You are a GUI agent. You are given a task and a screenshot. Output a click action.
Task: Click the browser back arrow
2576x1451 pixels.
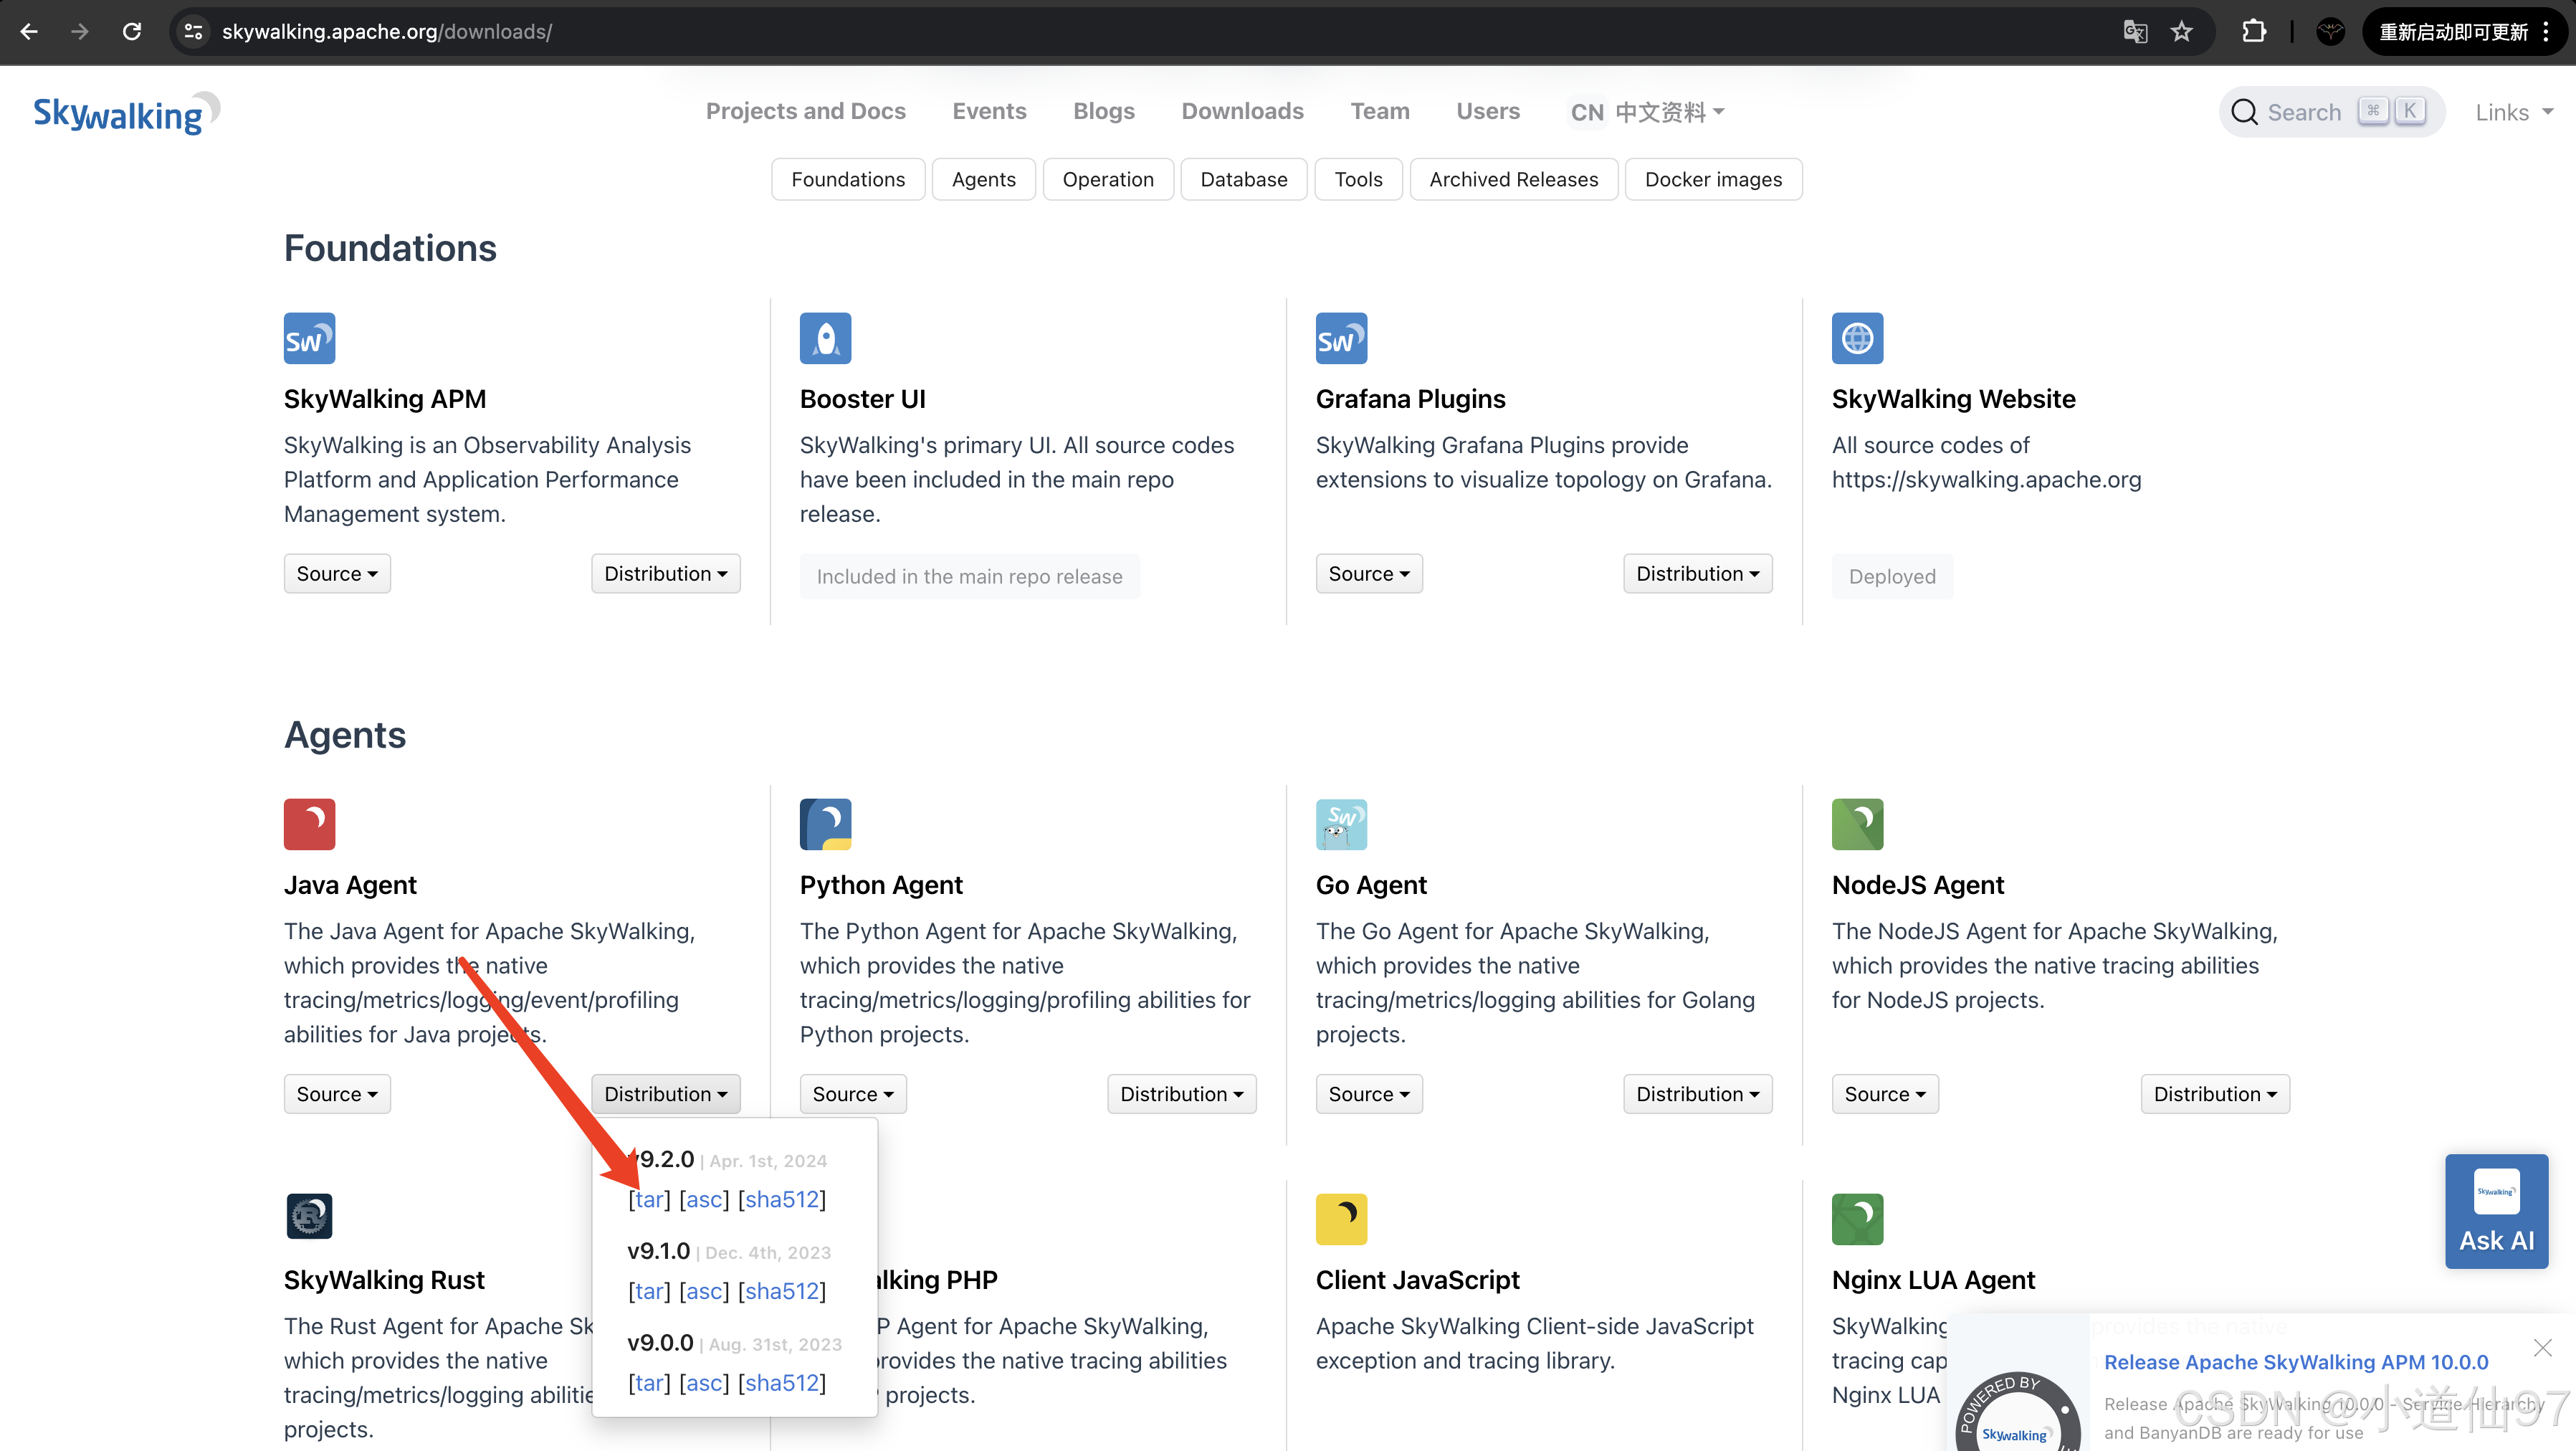point(29,31)
